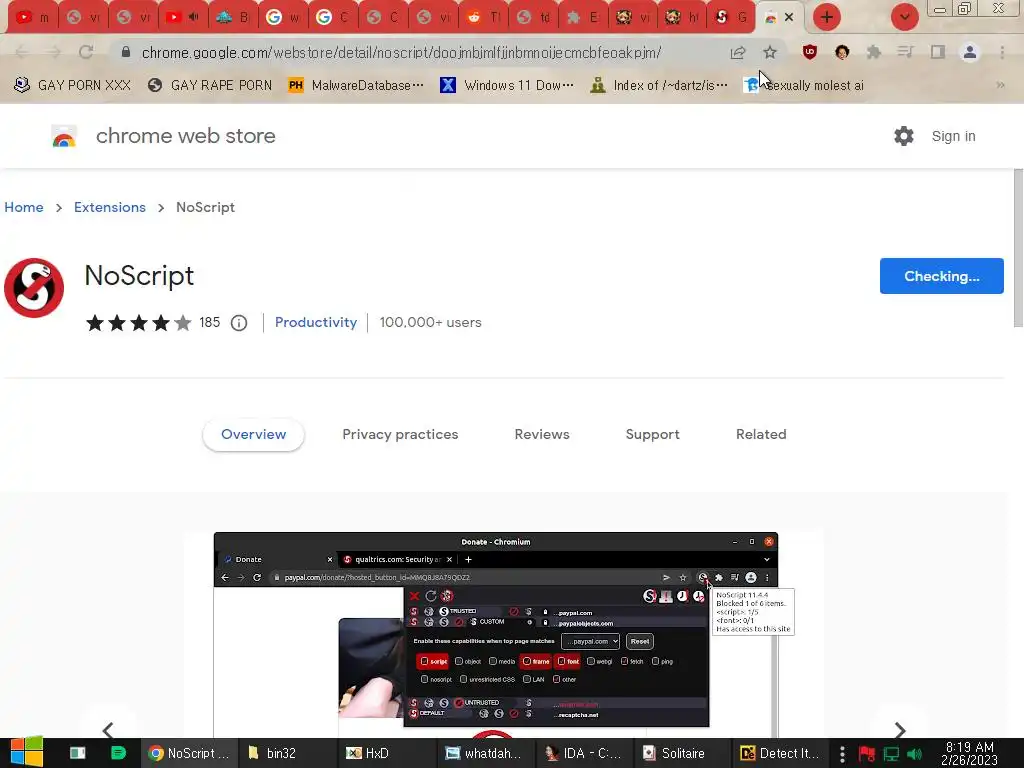Show the previous screenshot in carousel
Screen dimensions: 1024x768
point(108,729)
